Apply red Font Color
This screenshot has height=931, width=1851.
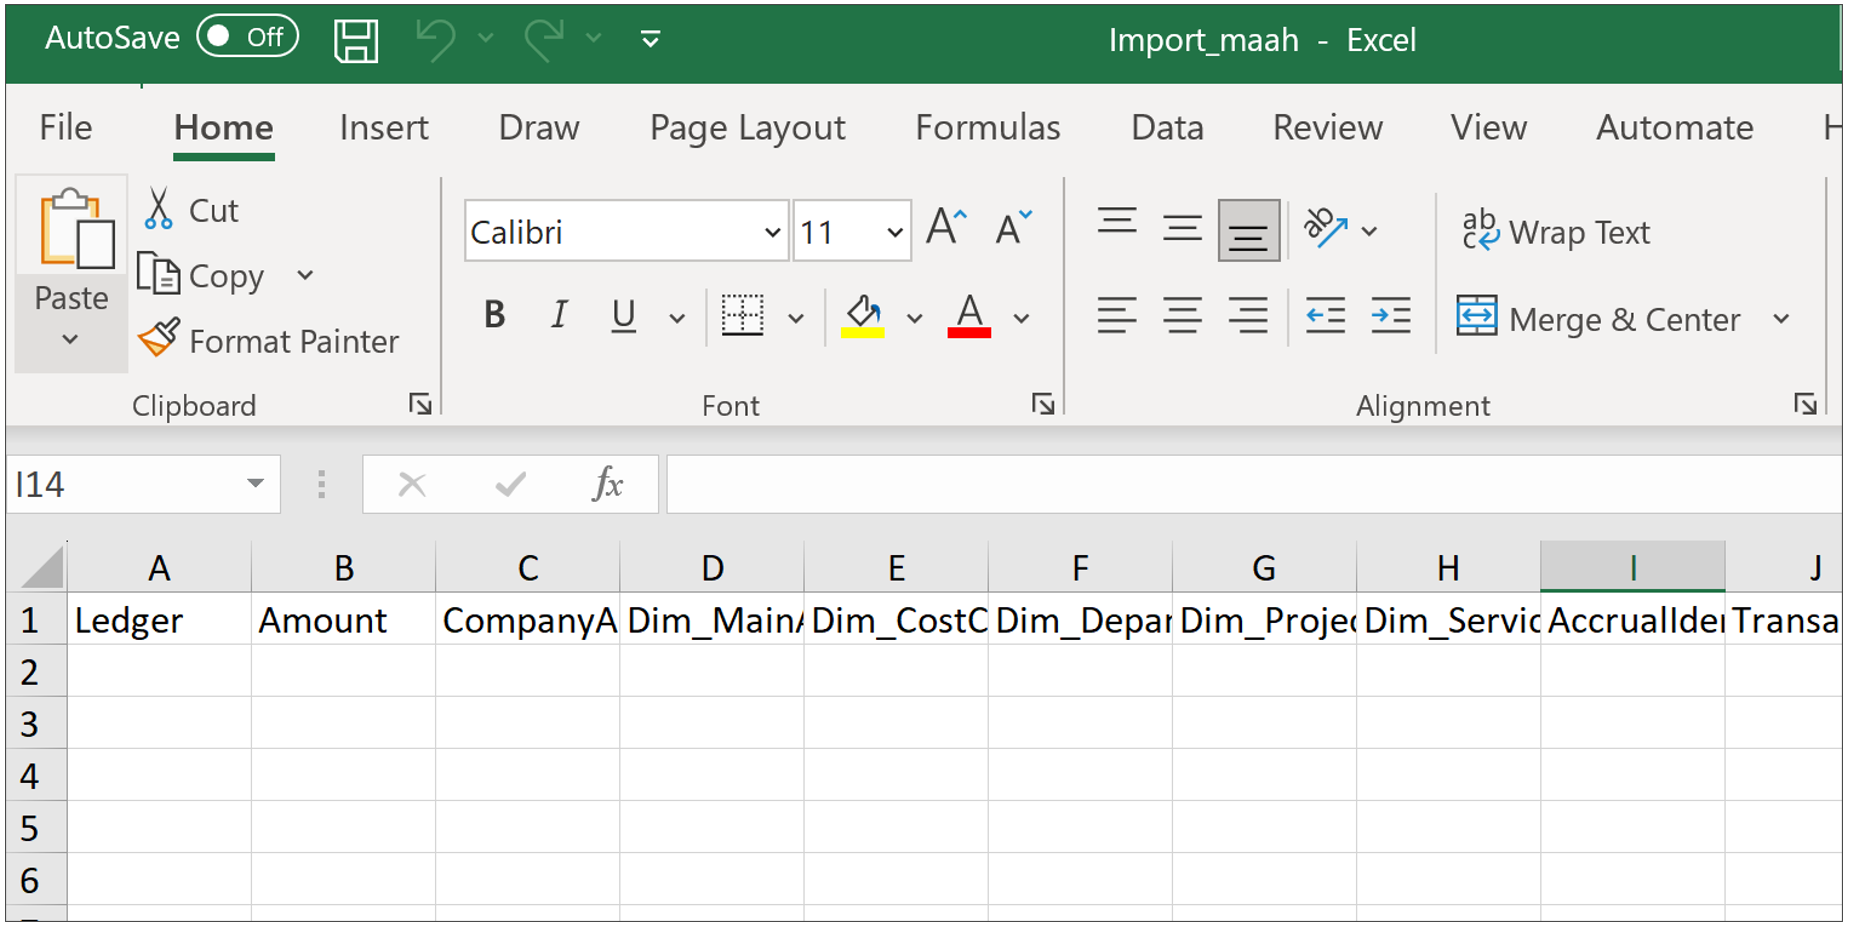969,316
